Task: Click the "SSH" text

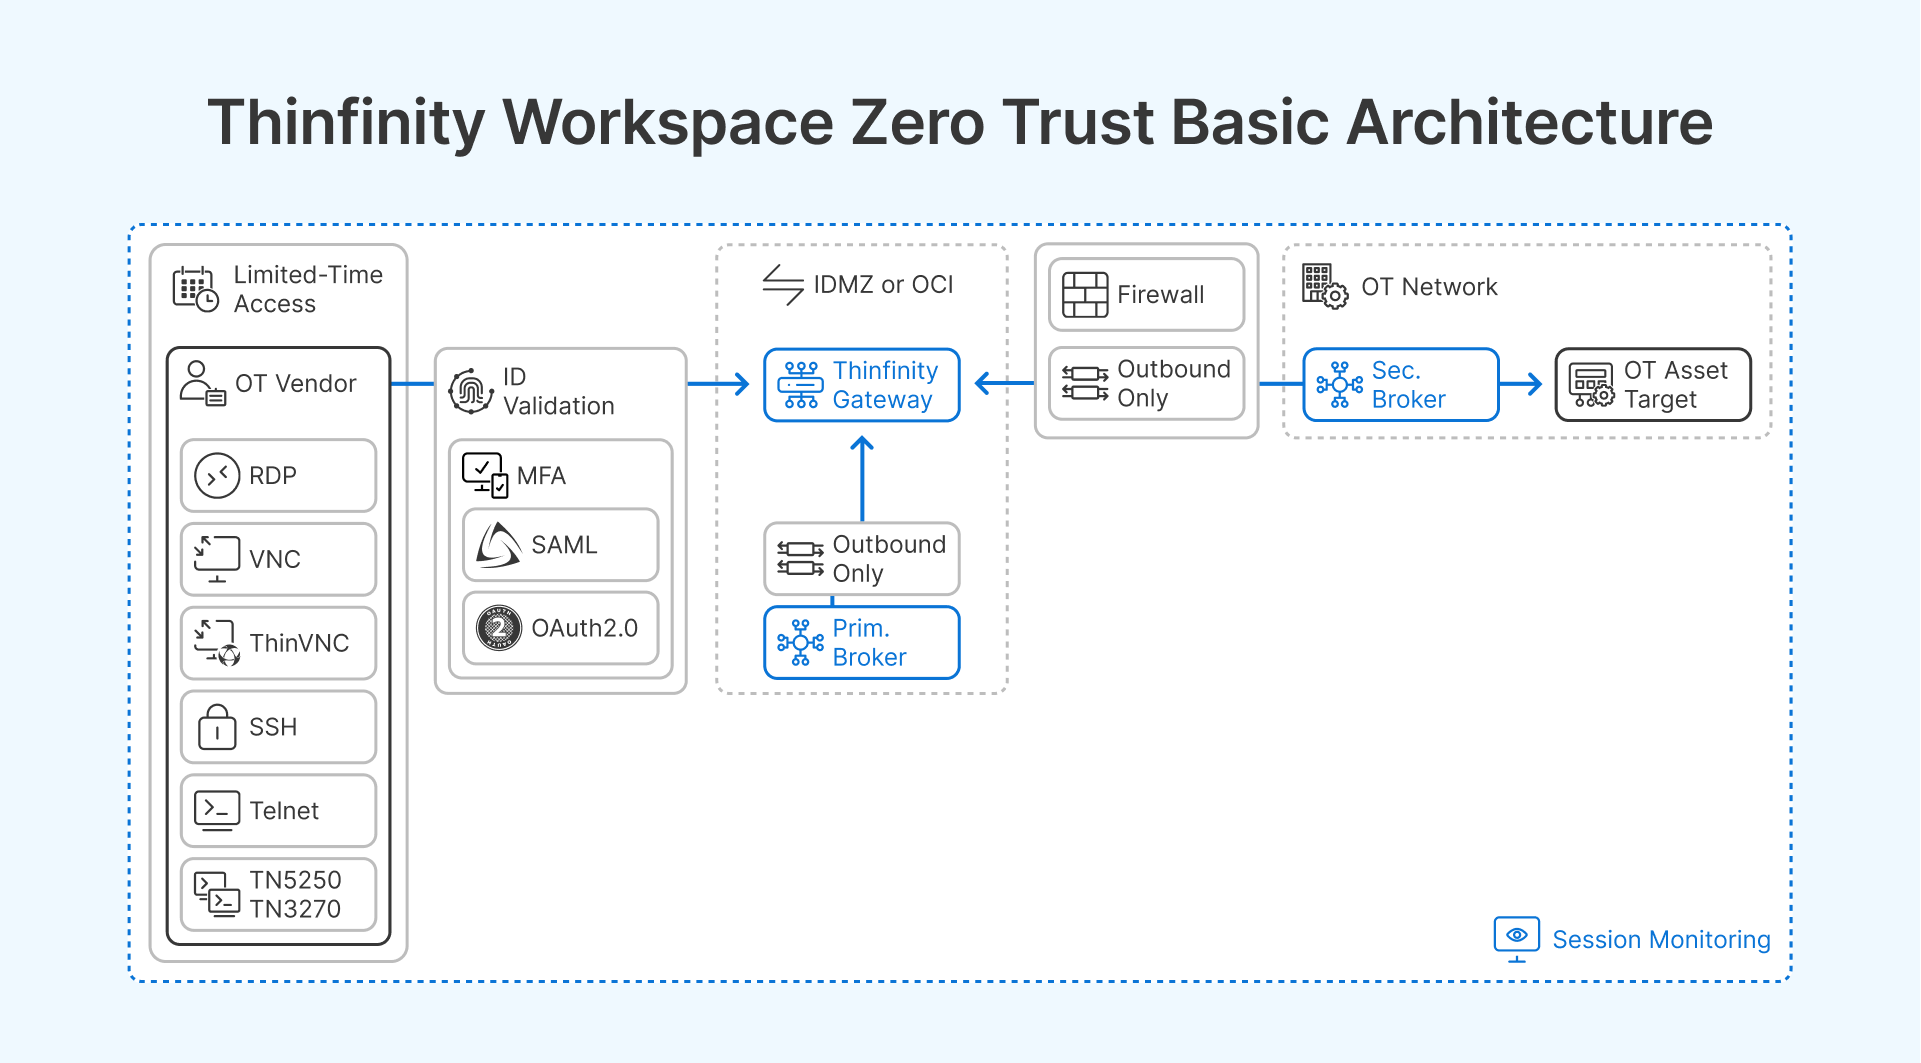Action: coord(272,727)
